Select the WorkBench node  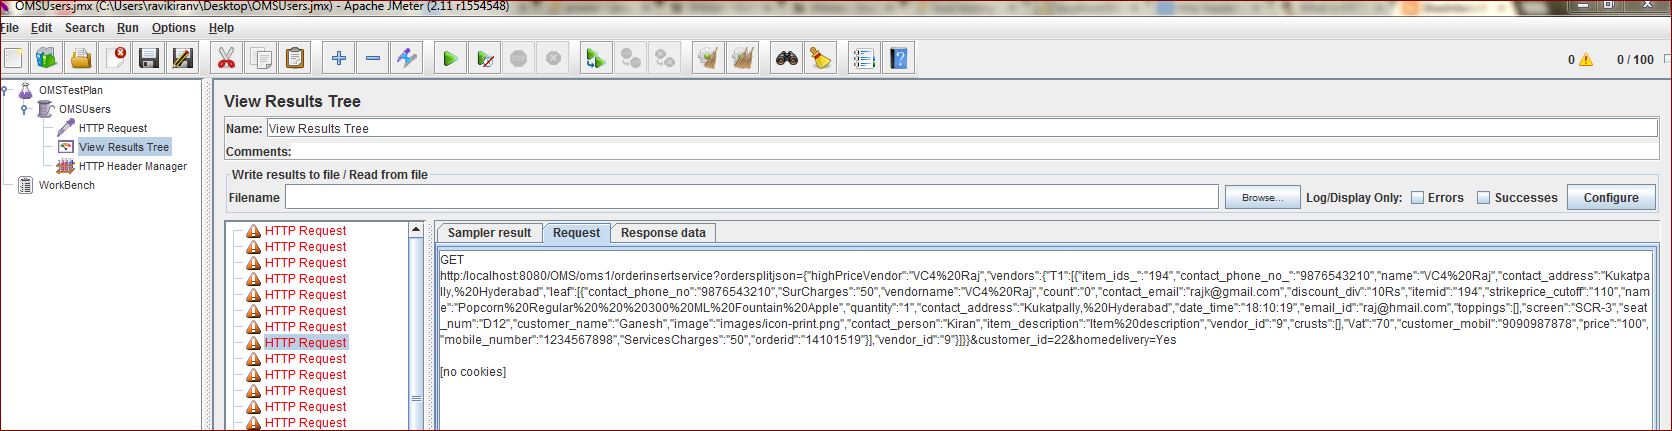coord(66,185)
